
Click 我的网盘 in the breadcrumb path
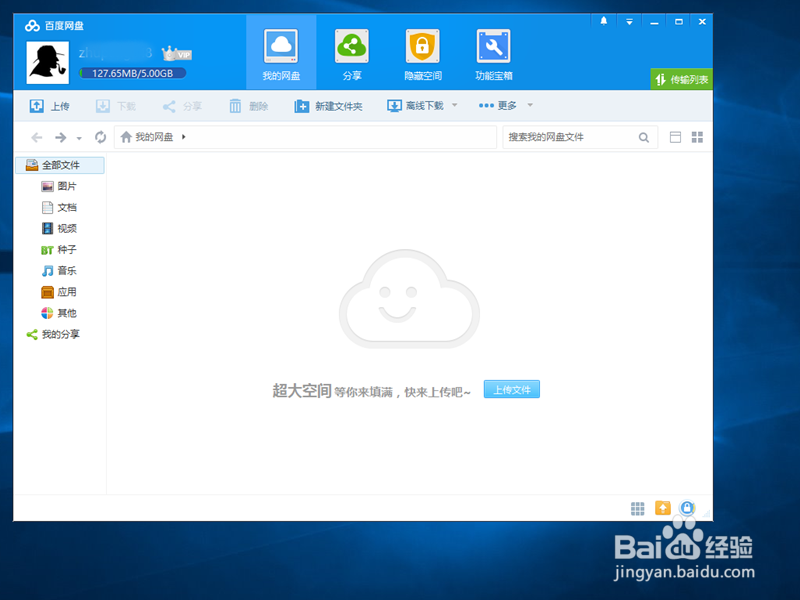coord(154,137)
